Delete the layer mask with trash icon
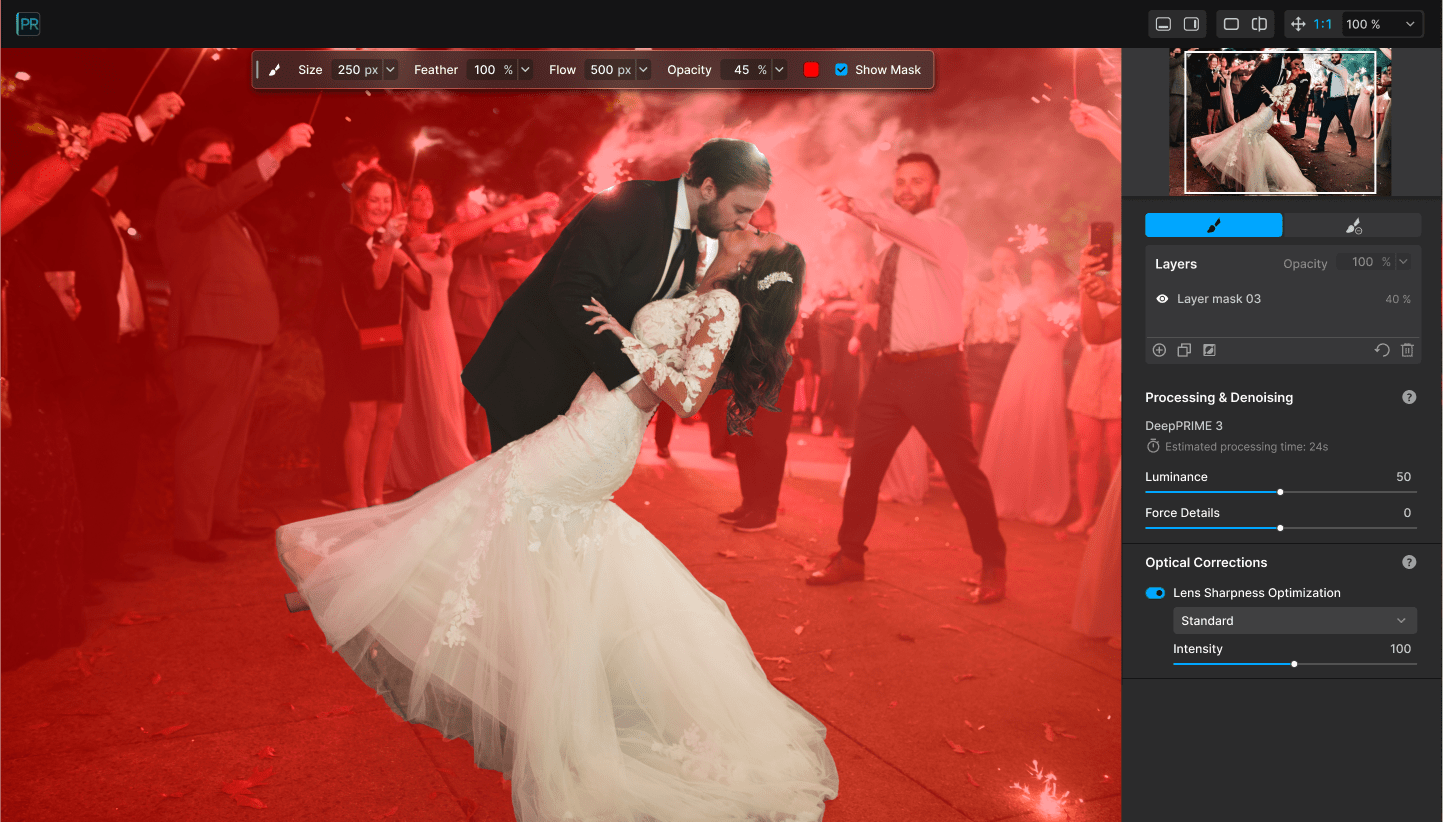The width and height of the screenshot is (1443, 822). (1407, 350)
